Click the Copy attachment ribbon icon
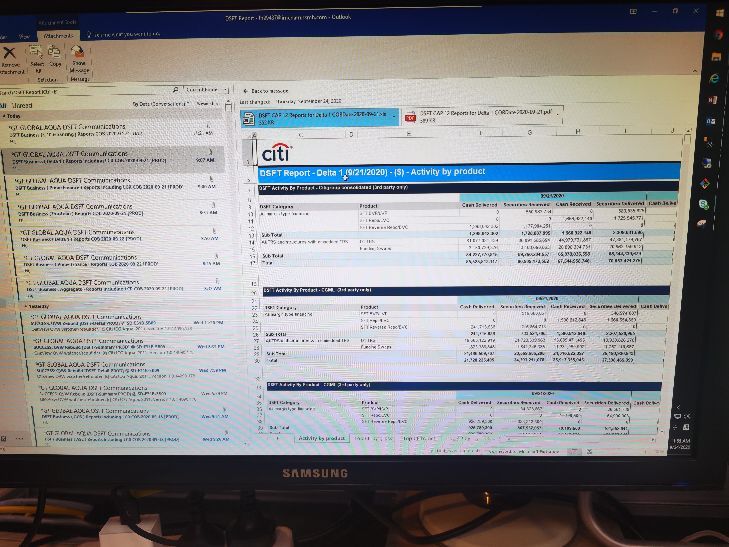The image size is (729, 547). [55, 51]
